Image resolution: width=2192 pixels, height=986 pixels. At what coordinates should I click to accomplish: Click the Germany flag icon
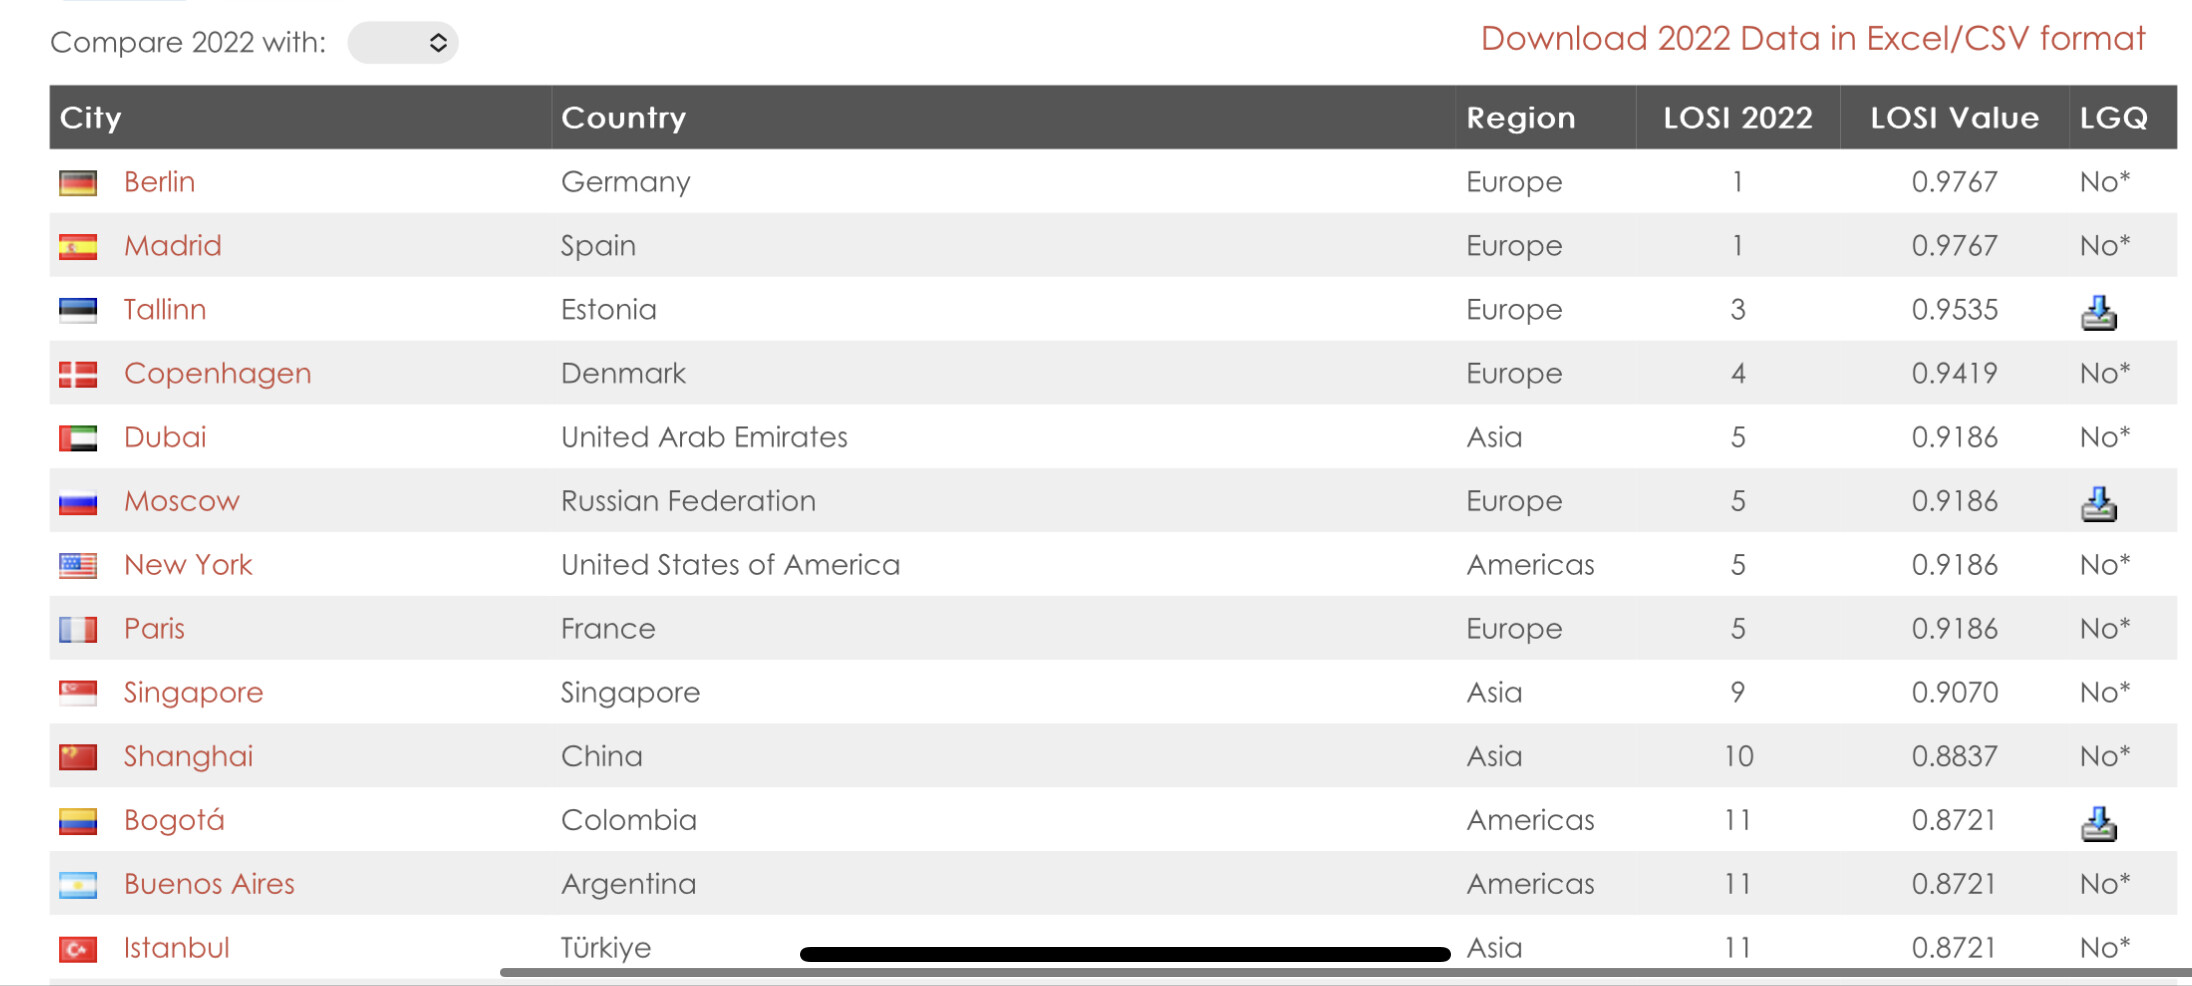coord(78,183)
